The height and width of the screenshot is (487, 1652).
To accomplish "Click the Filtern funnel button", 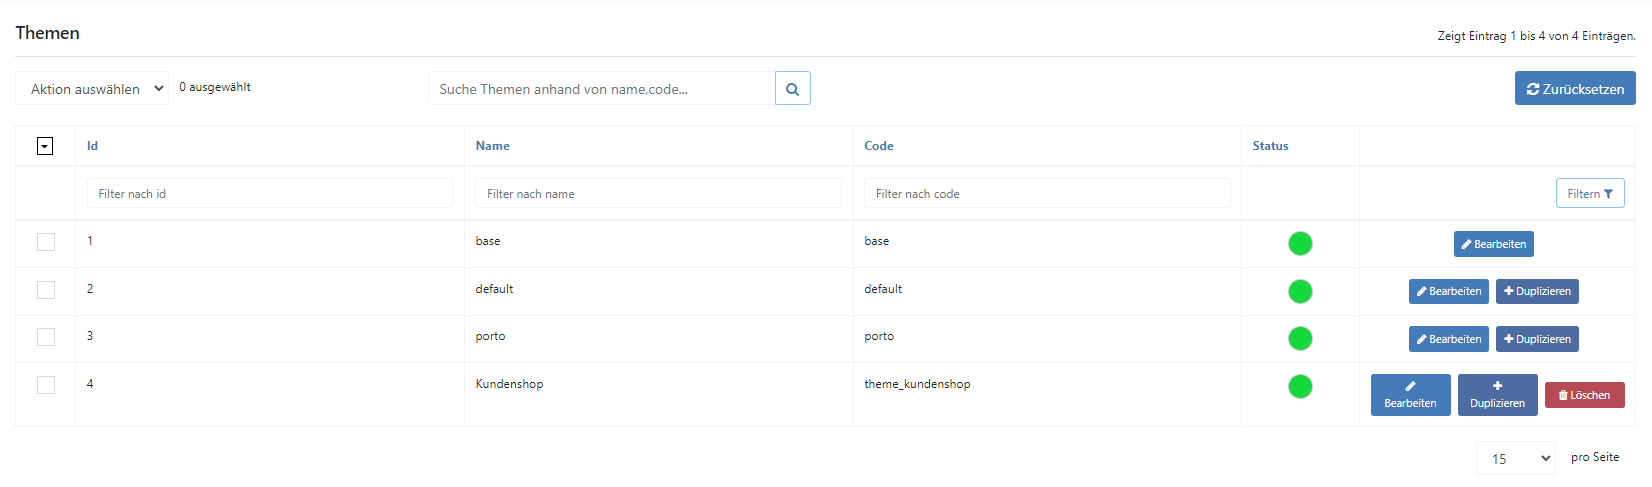I will (1590, 193).
